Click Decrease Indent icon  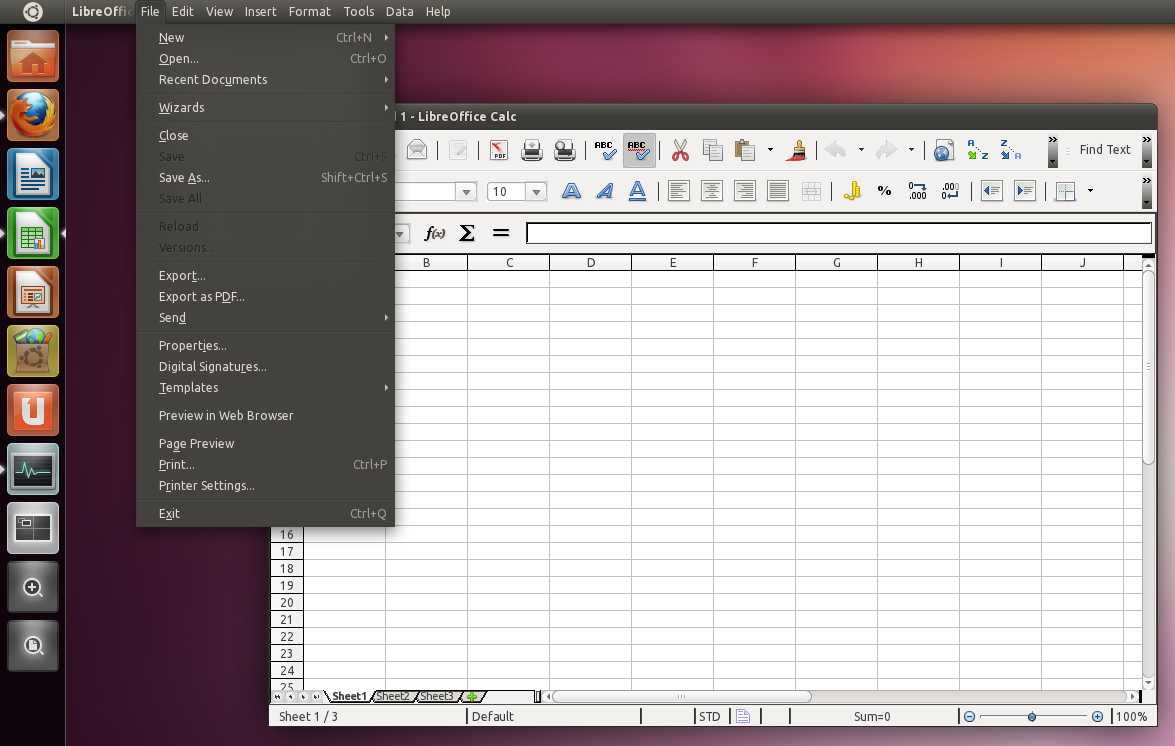tap(991, 192)
